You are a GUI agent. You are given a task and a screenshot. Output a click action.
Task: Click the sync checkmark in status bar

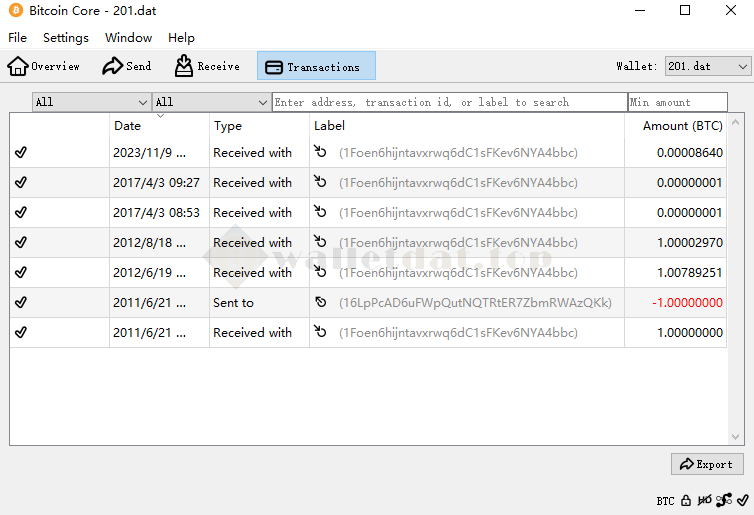742,500
